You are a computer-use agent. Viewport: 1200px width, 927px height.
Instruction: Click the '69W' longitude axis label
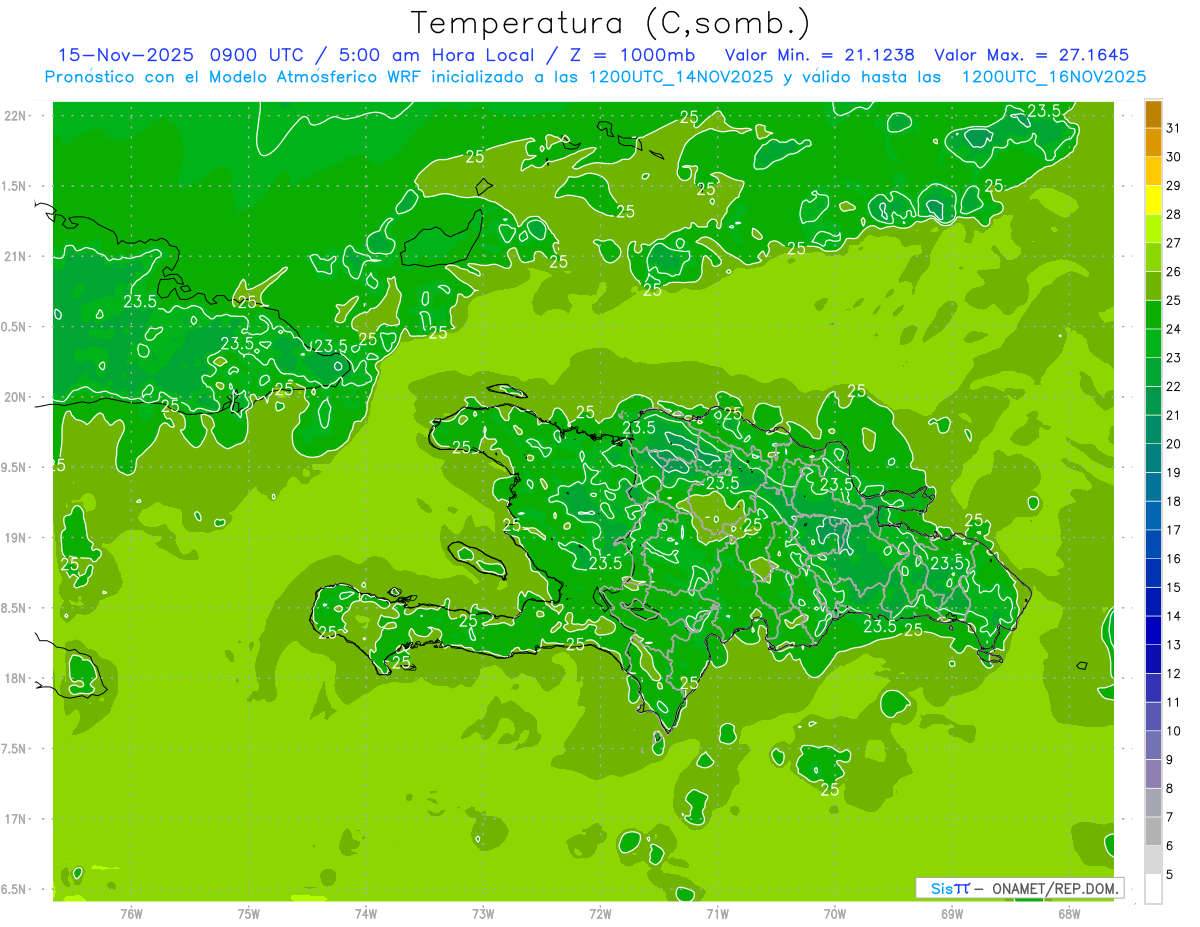click(952, 913)
